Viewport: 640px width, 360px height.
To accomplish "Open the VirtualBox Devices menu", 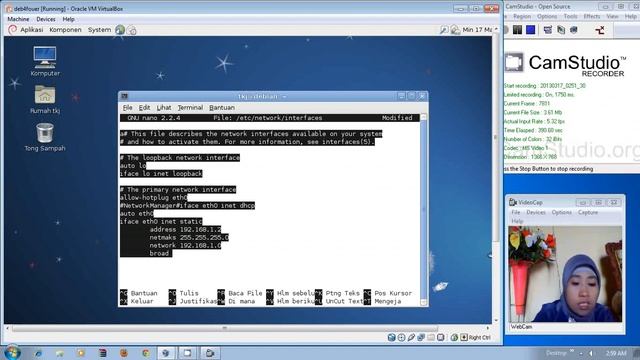I will 46,19.
